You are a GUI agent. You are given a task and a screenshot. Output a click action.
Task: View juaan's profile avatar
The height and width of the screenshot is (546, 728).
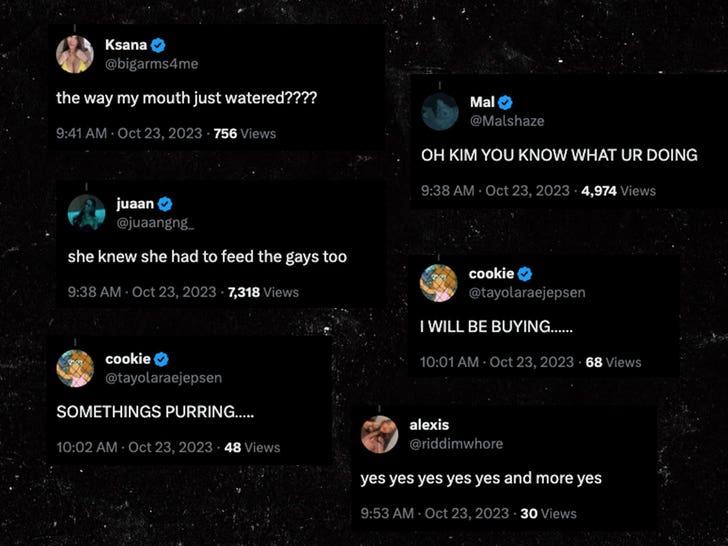click(87, 211)
